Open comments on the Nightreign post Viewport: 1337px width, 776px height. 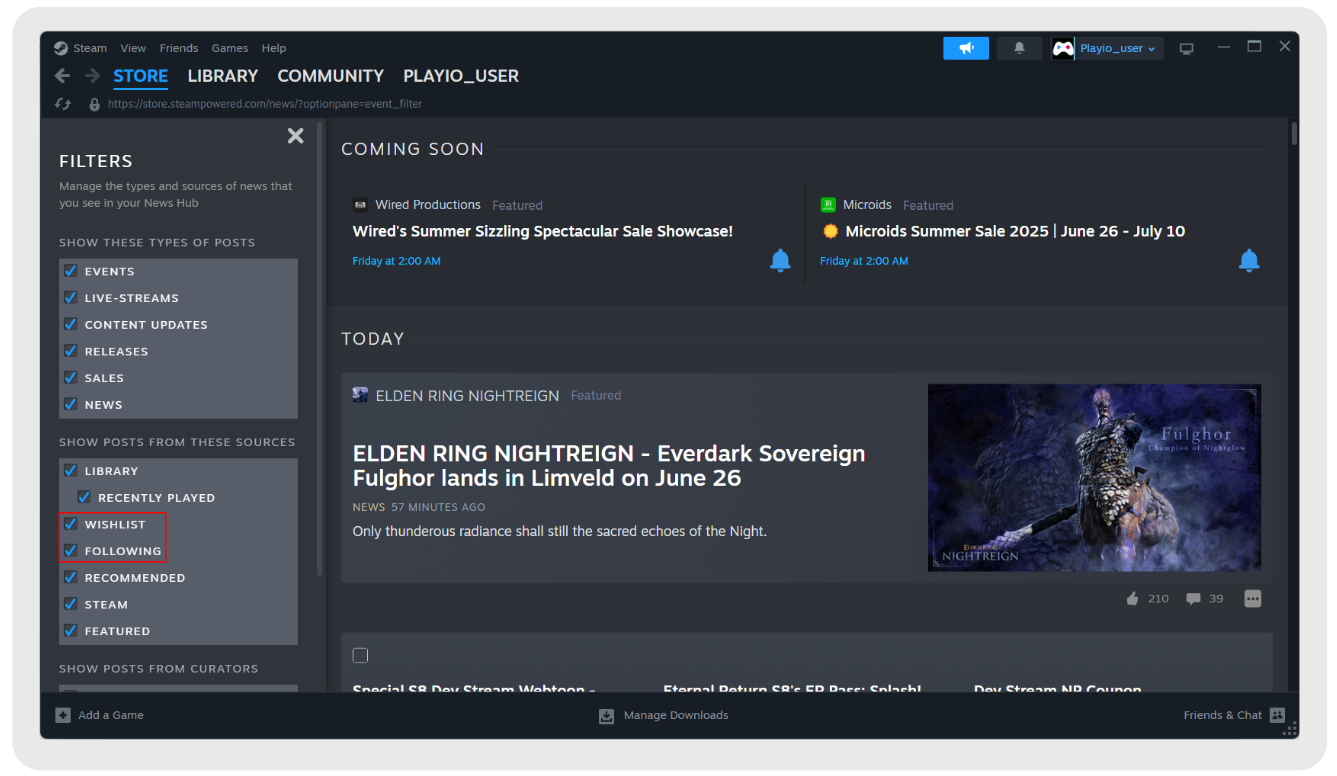[1193, 598]
